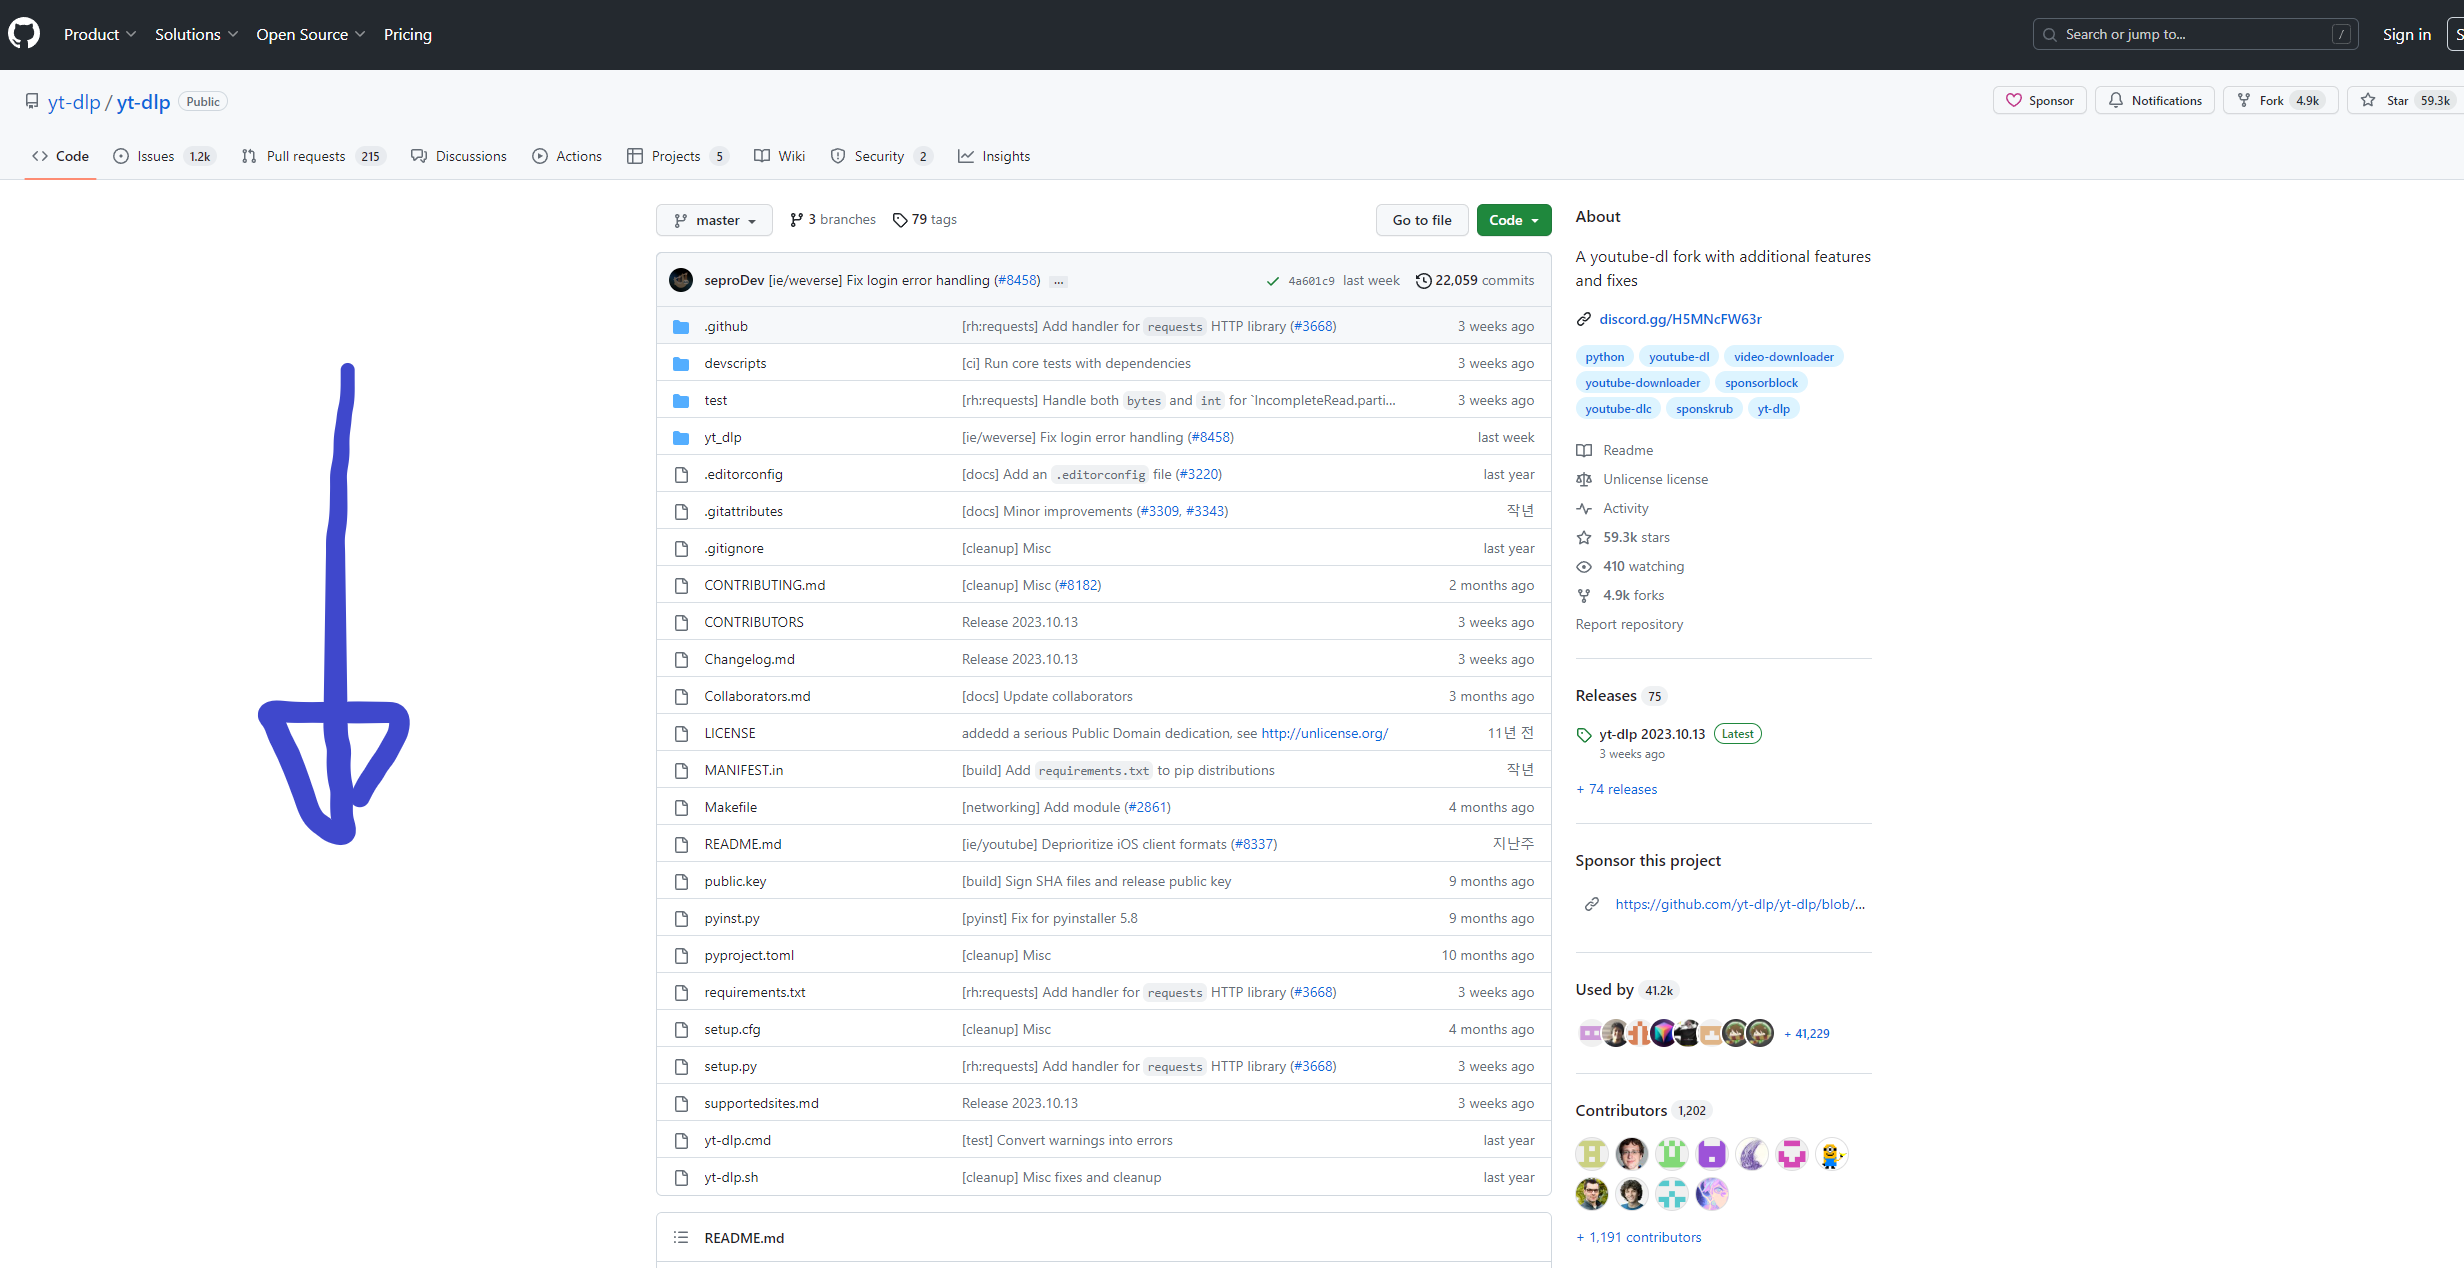Open the Actions tab
Viewport: 2464px width, 1268px height.
click(567, 156)
